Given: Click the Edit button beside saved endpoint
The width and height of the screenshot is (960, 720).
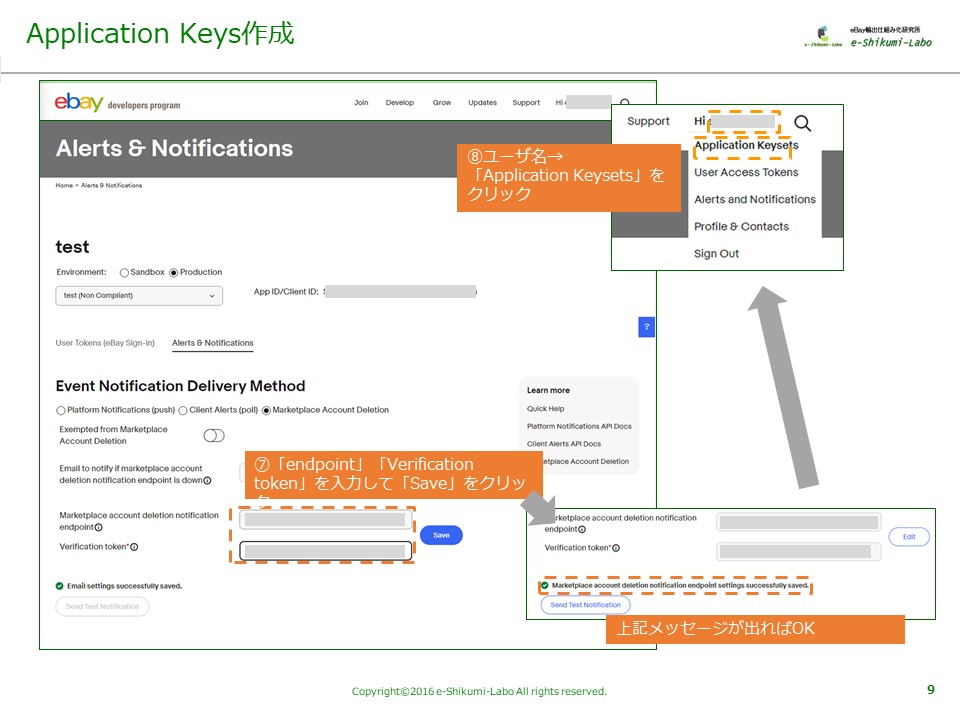Looking at the screenshot, I should coord(908,537).
